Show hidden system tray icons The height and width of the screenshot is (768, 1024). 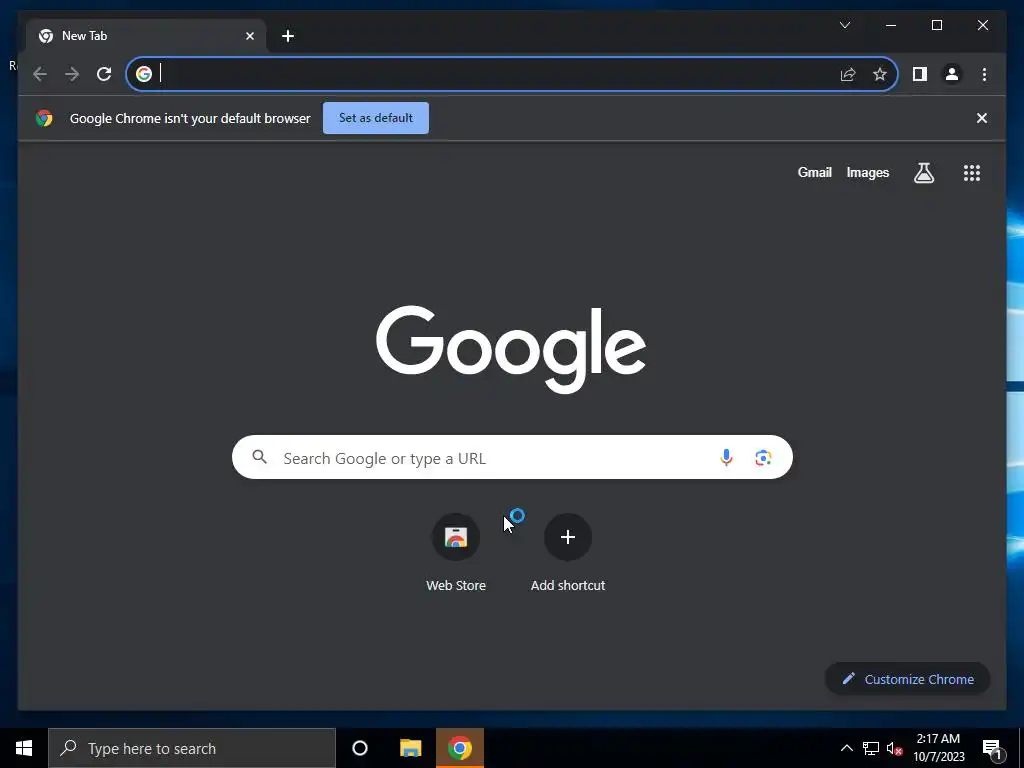pyautogui.click(x=846, y=748)
